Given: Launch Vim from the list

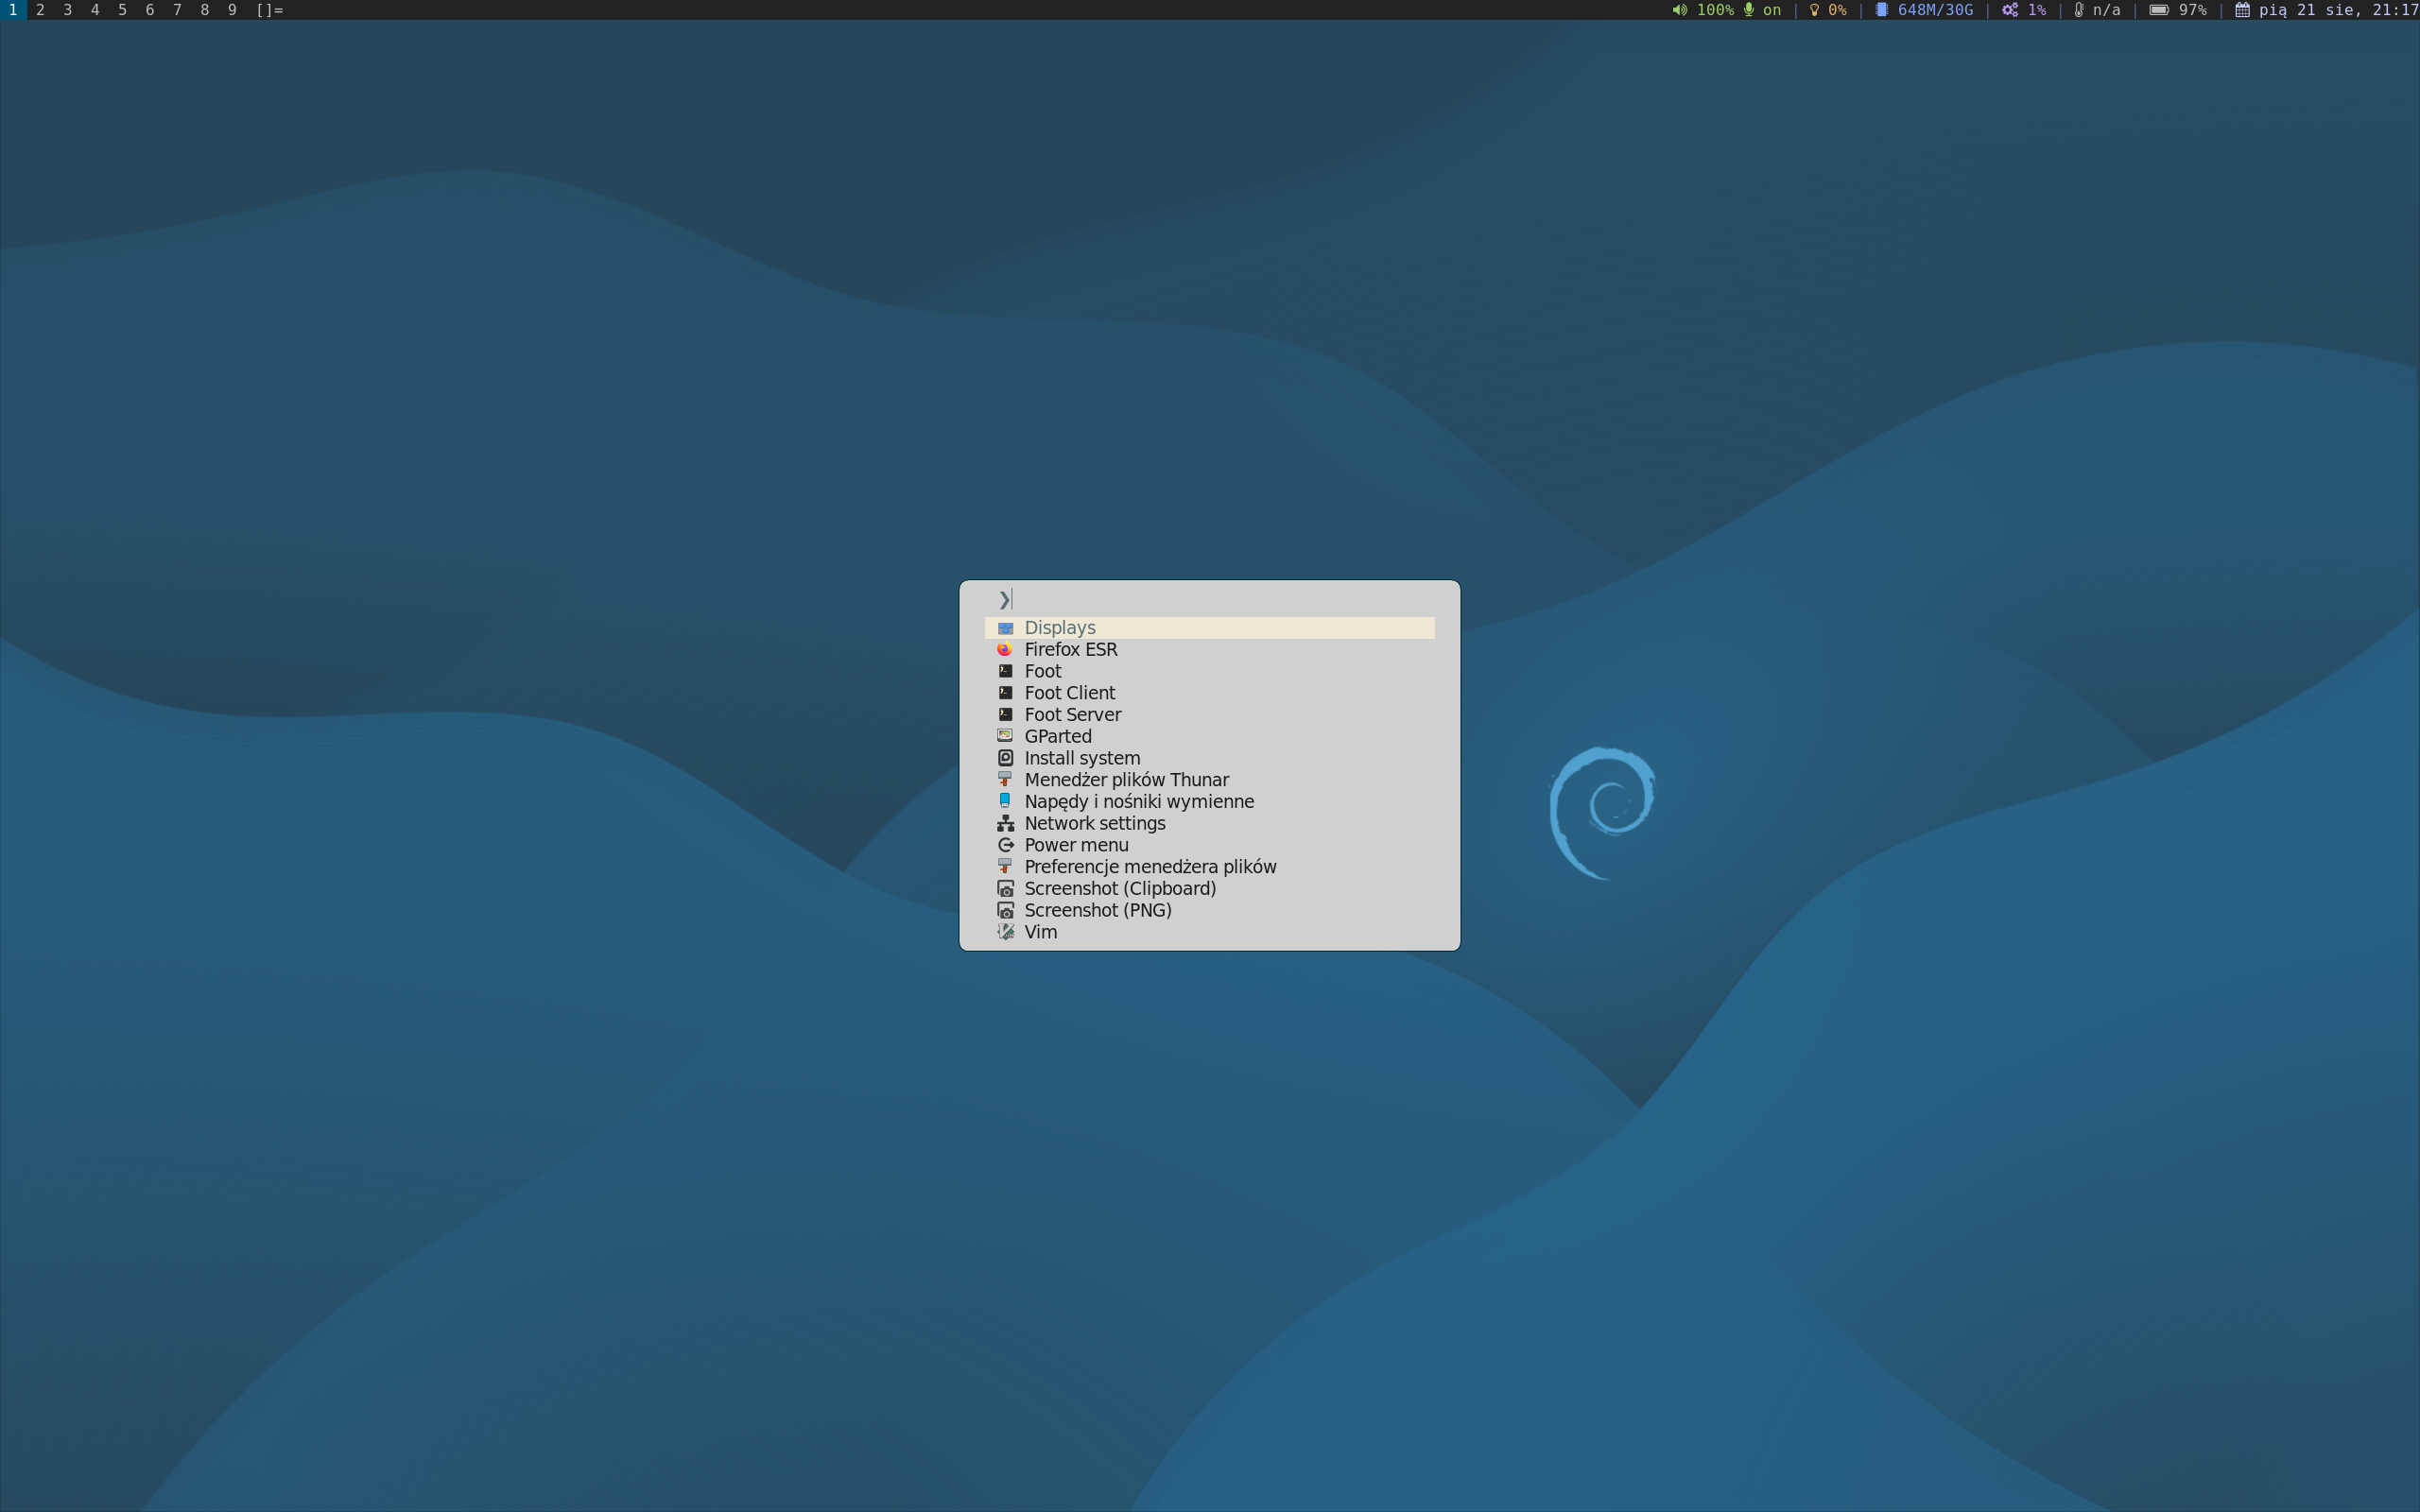Looking at the screenshot, I should coord(1210,932).
